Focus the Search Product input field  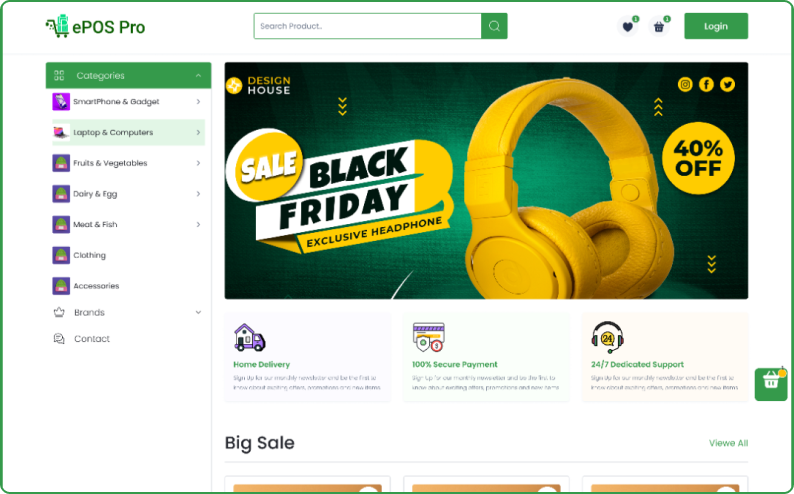pyautogui.click(x=368, y=26)
